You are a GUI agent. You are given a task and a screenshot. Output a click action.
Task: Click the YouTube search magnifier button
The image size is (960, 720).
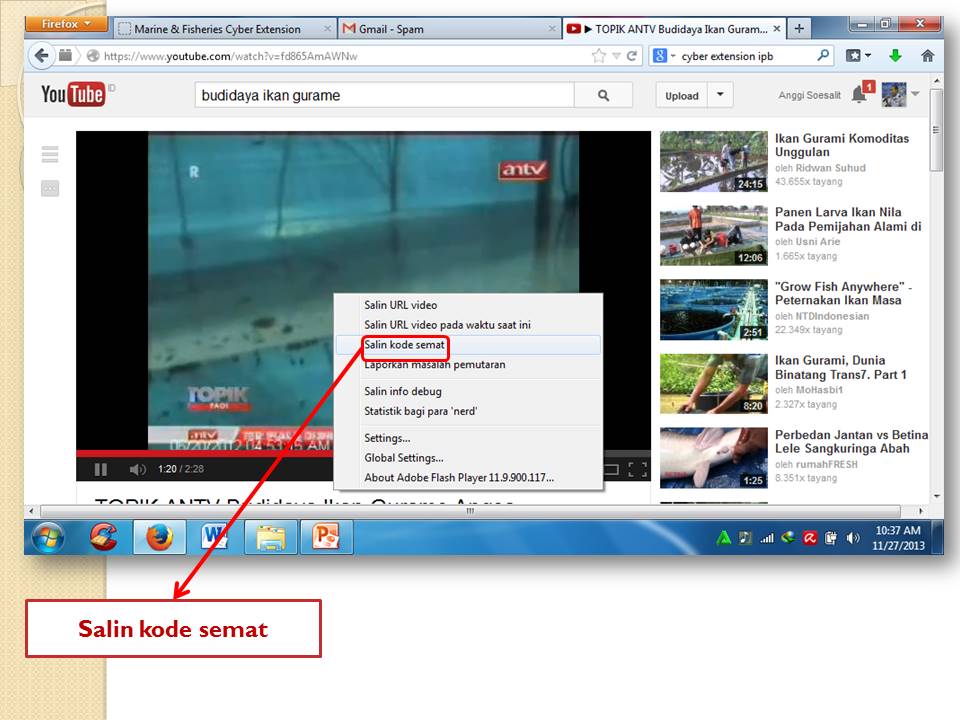603,96
